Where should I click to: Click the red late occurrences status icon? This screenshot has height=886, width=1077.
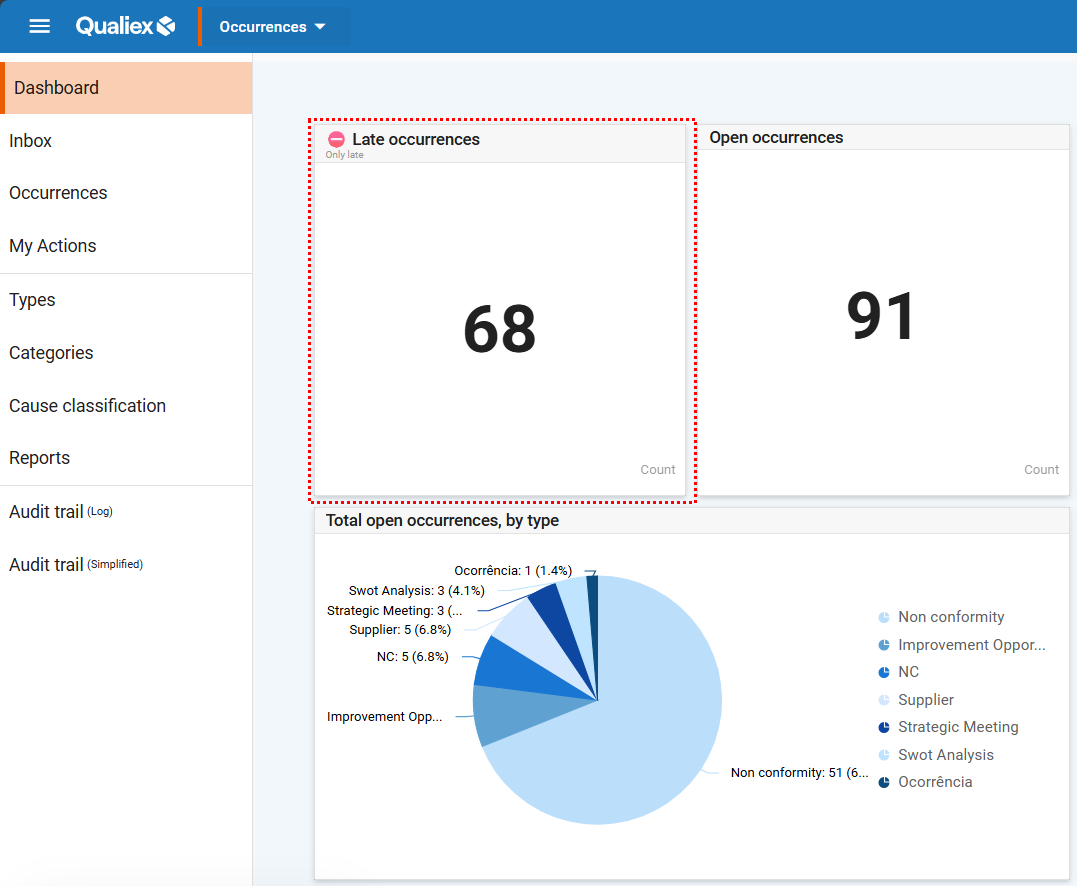coord(337,140)
